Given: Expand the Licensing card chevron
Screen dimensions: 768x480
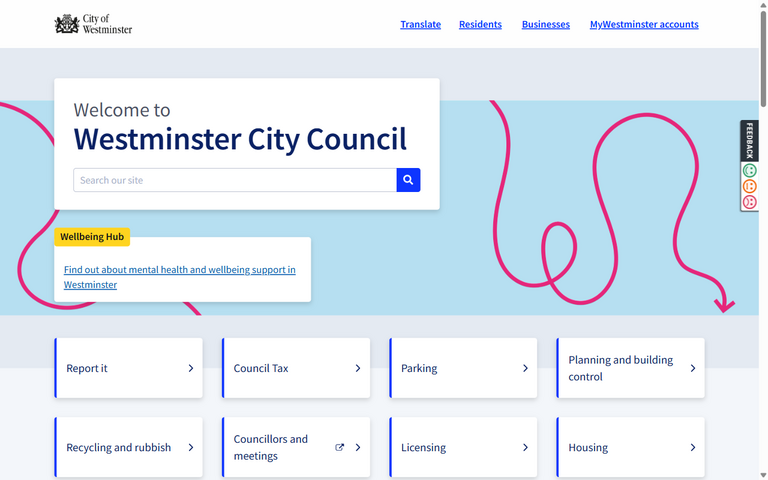Looking at the screenshot, I should coord(525,448).
